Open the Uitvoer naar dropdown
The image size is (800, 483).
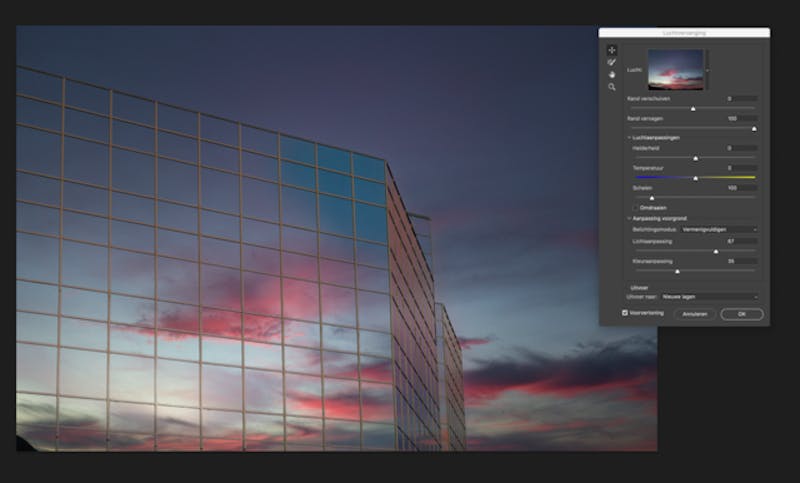(710, 297)
